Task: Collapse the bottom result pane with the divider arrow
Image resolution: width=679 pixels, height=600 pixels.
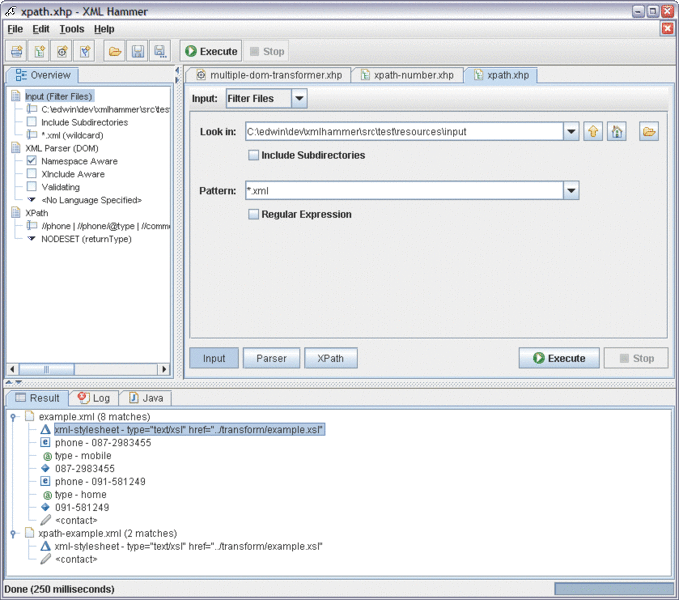Action: pos(19,382)
